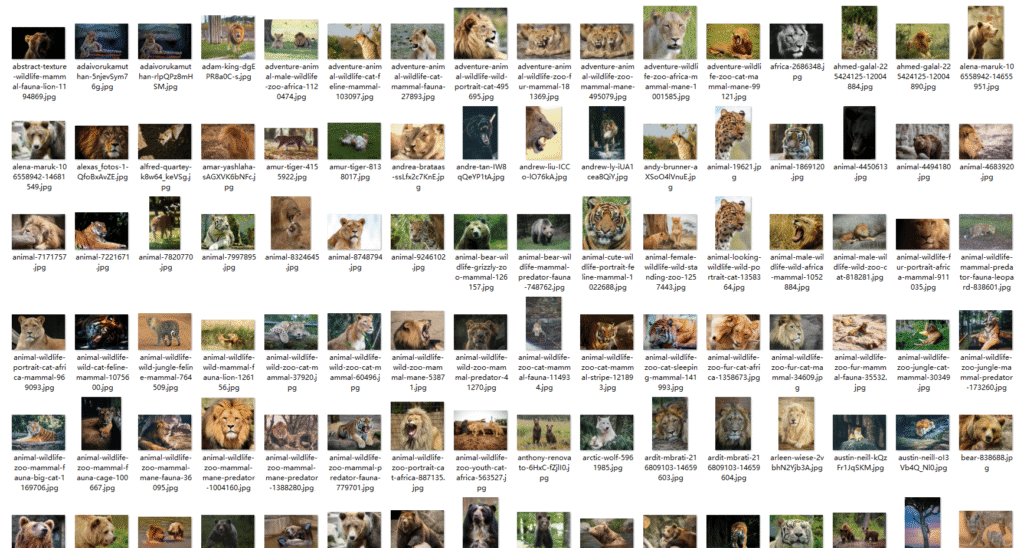The width and height of the screenshot is (1024, 548).
Task: Click the adam-king-dgEPR8a0C-s.jpg file name
Action: [229, 72]
